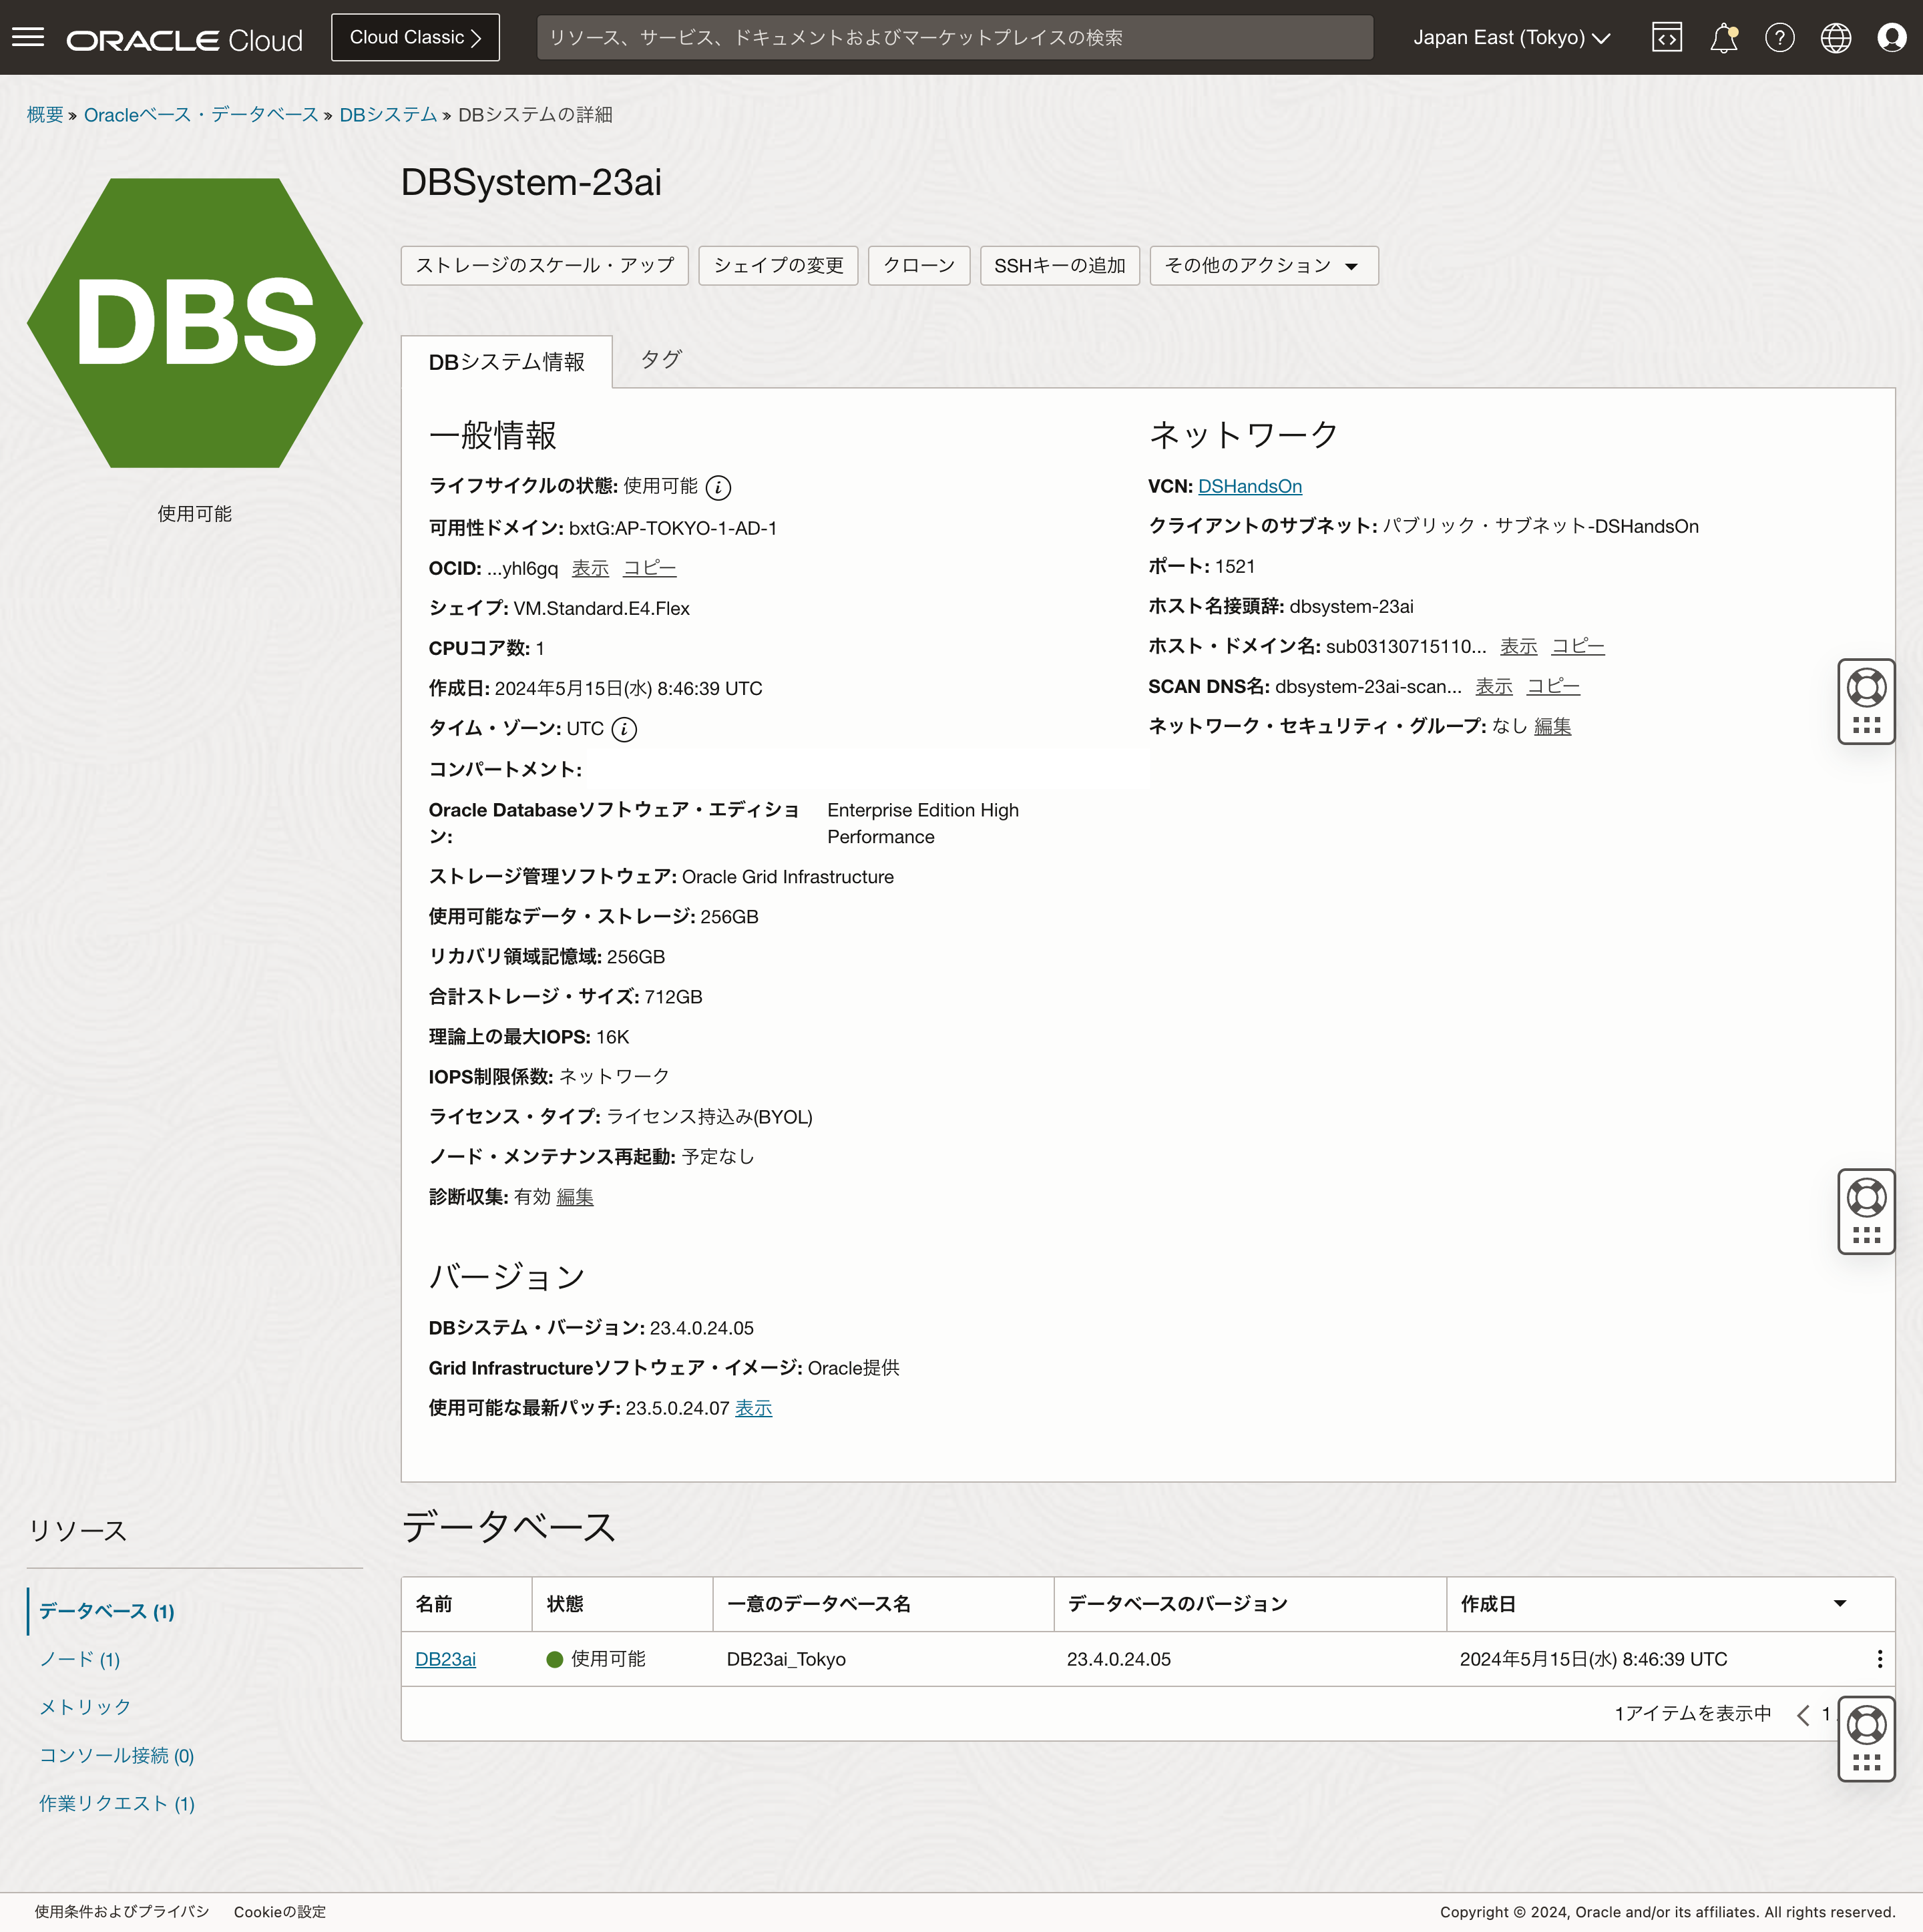Toggle sort arrow on 作成日 column
This screenshot has height=1932, width=1923.
click(1839, 1604)
